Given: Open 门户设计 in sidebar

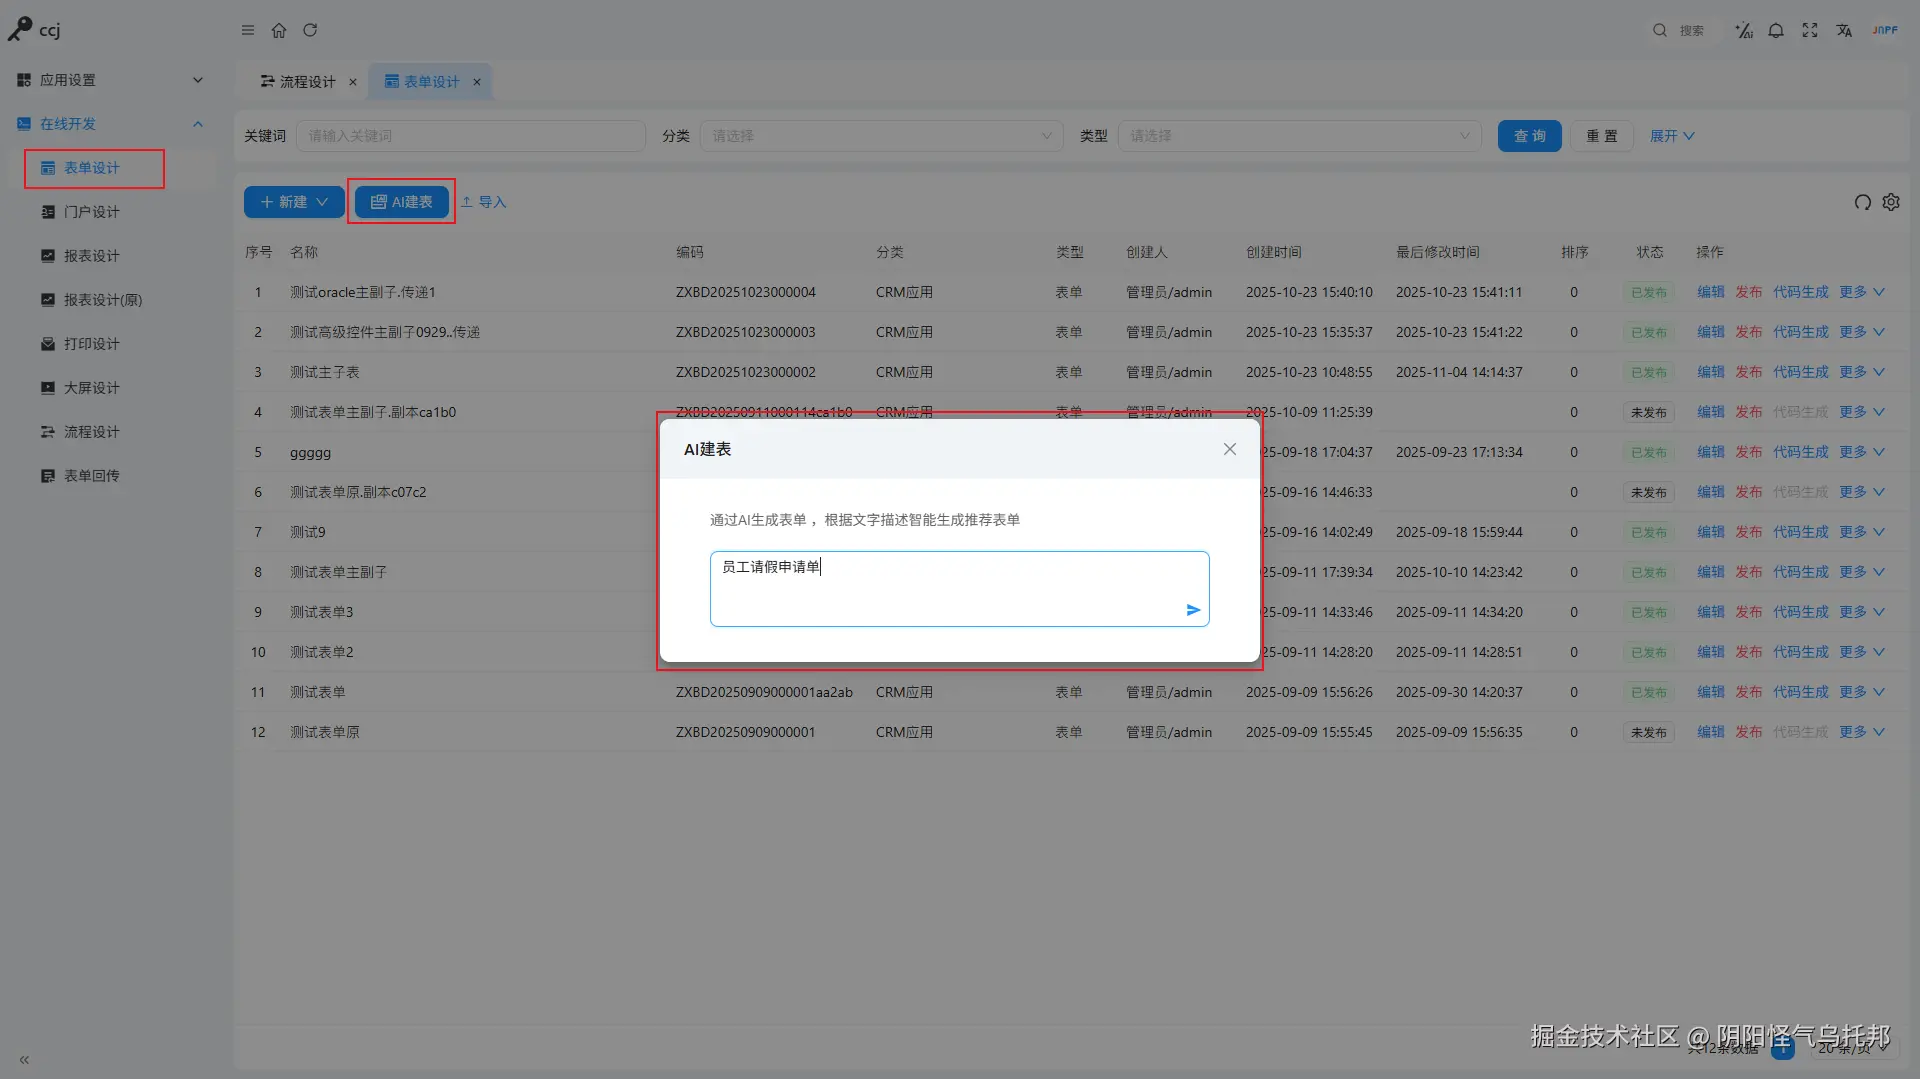Looking at the screenshot, I should (92, 212).
